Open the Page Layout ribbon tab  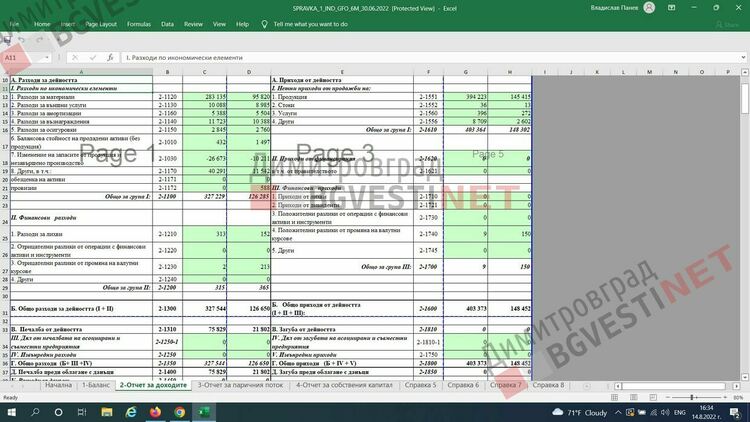(x=100, y=23)
